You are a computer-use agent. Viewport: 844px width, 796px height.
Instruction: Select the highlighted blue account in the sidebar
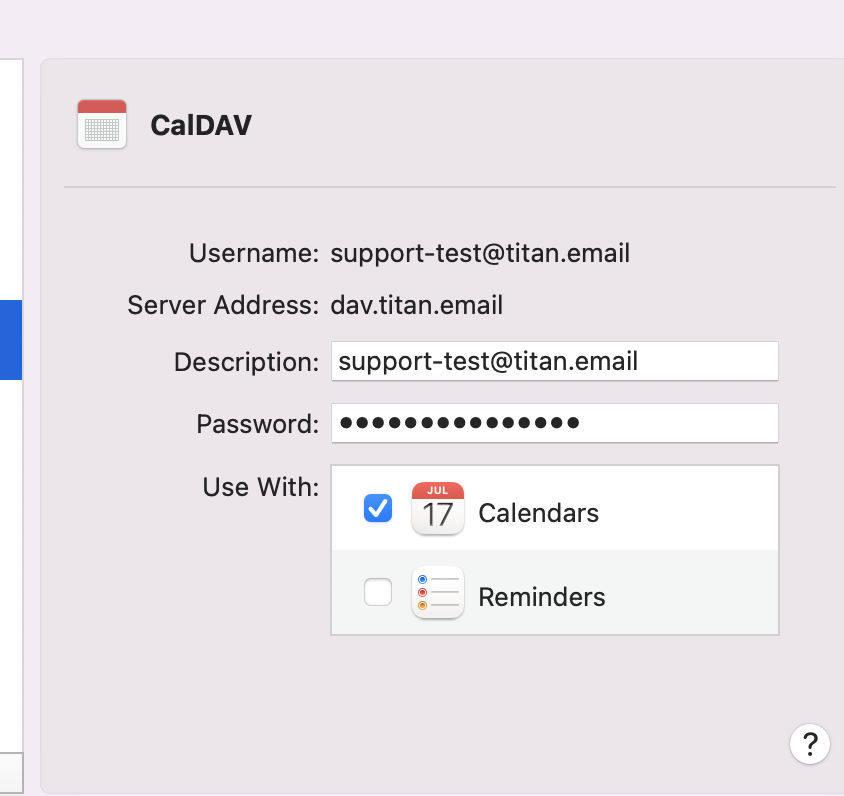pyautogui.click(x=11, y=340)
